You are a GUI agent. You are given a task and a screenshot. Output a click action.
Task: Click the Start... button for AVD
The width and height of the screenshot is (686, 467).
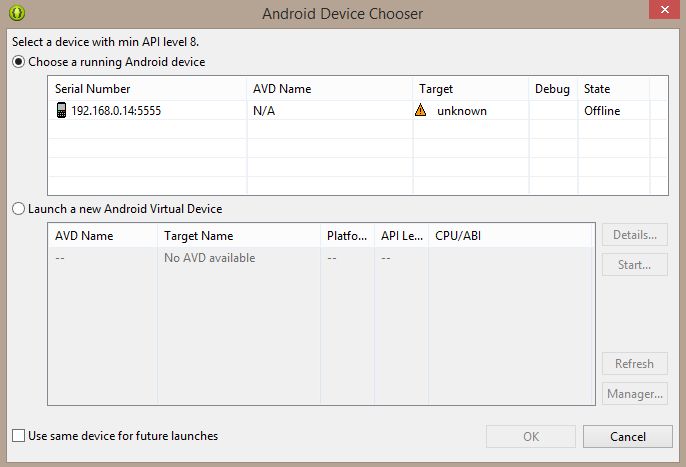[635, 265]
